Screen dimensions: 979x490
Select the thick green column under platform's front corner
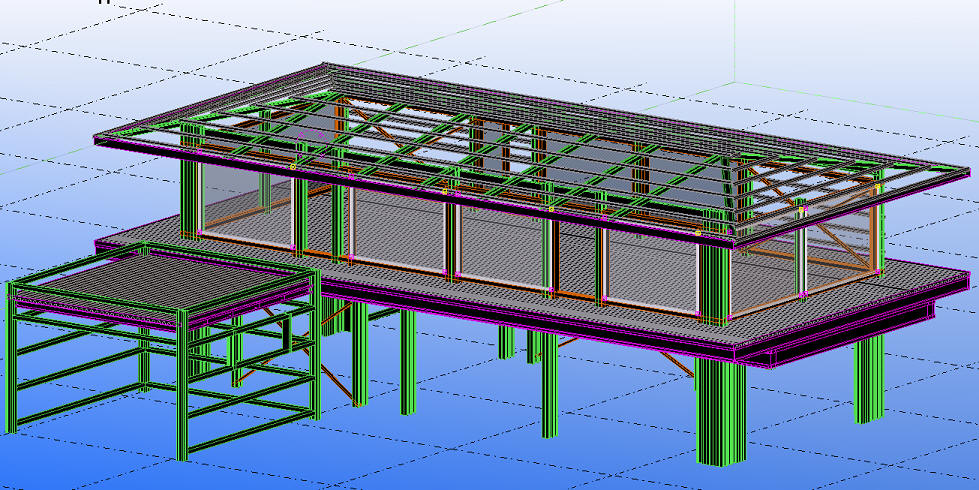pyautogui.click(x=721, y=412)
